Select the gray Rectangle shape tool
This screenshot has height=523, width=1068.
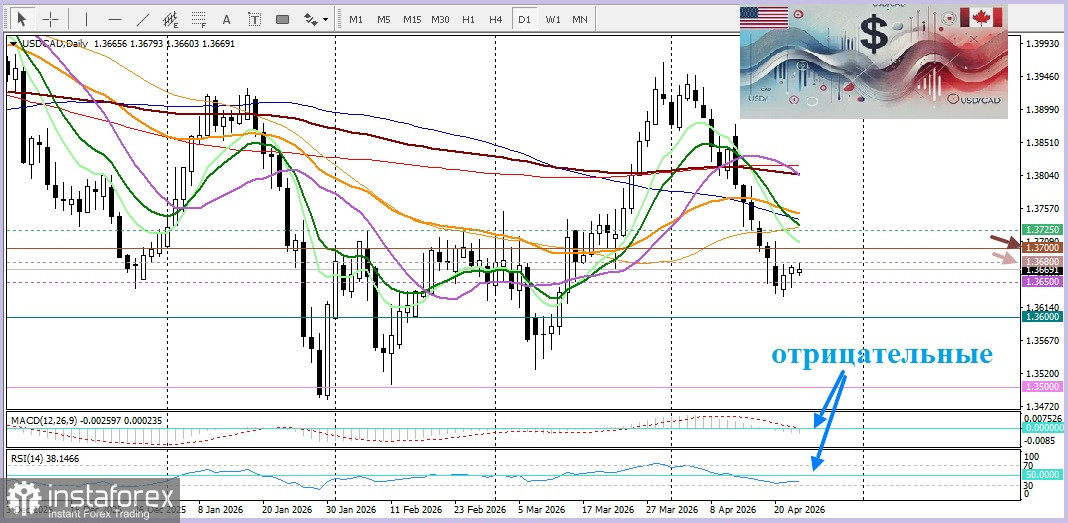[x=283, y=19]
